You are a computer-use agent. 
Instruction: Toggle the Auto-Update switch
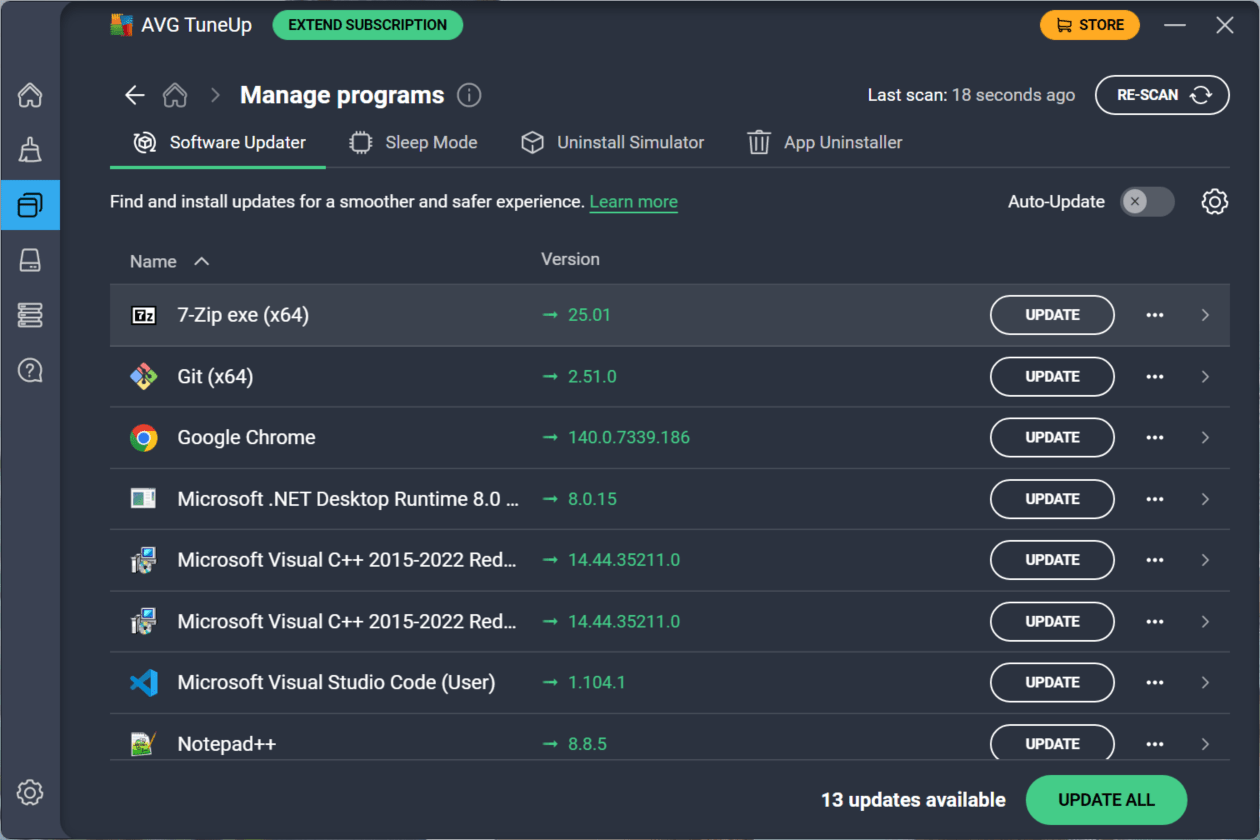tap(1147, 202)
